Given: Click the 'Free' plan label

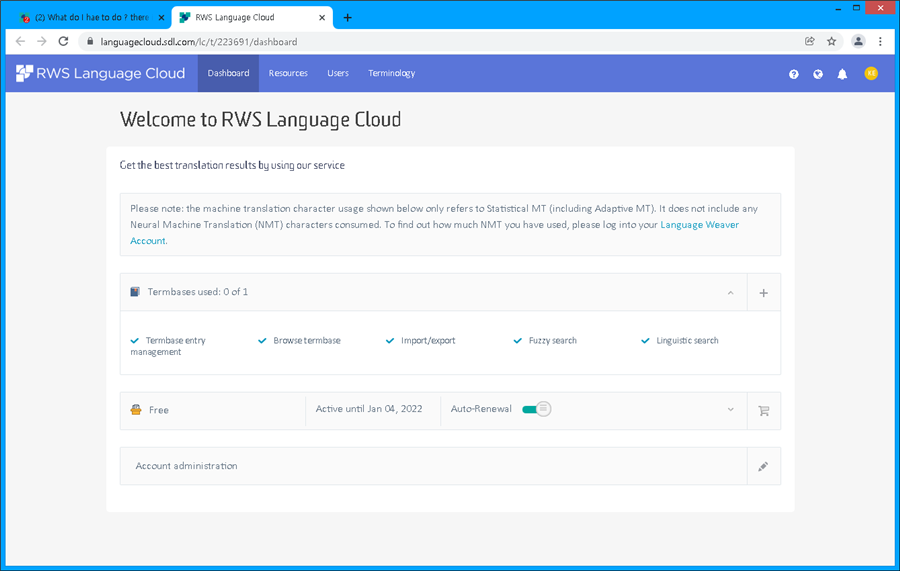Looking at the screenshot, I should (158, 410).
